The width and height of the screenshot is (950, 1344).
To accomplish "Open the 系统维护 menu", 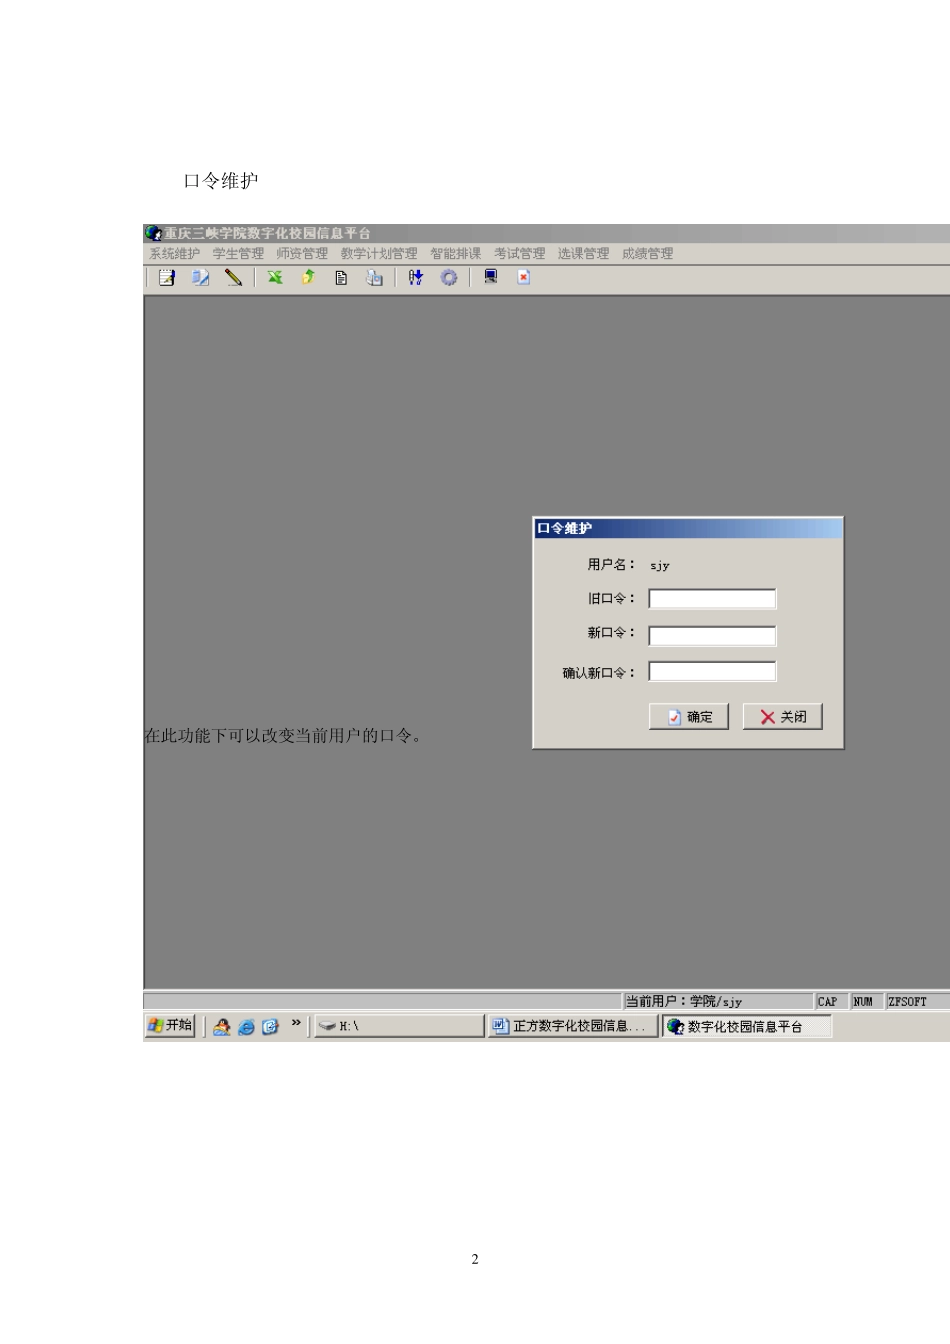I will (x=175, y=254).
